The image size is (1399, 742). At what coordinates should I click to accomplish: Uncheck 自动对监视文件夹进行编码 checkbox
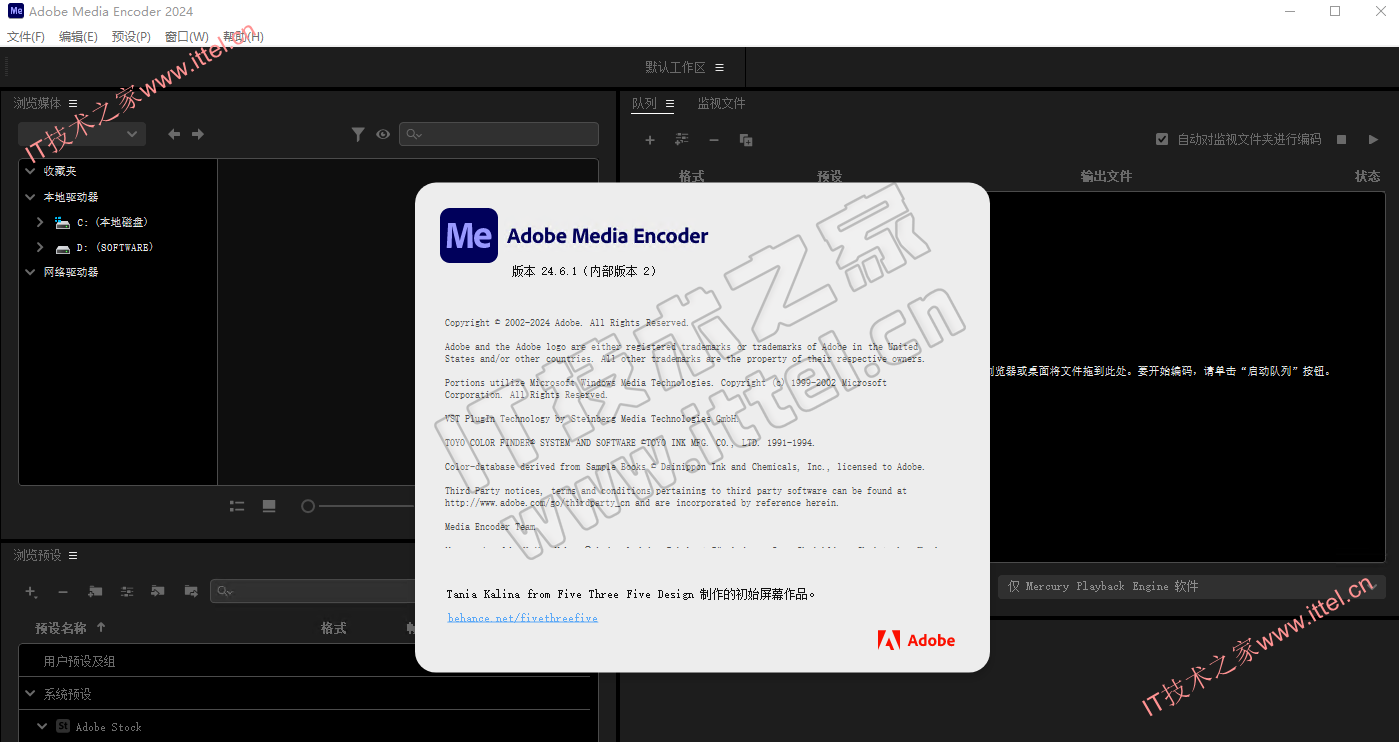(x=1162, y=140)
